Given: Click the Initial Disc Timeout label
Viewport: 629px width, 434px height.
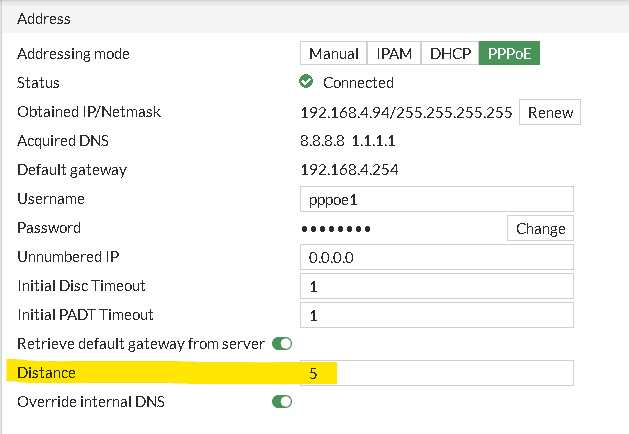Looking at the screenshot, I should click(81, 286).
